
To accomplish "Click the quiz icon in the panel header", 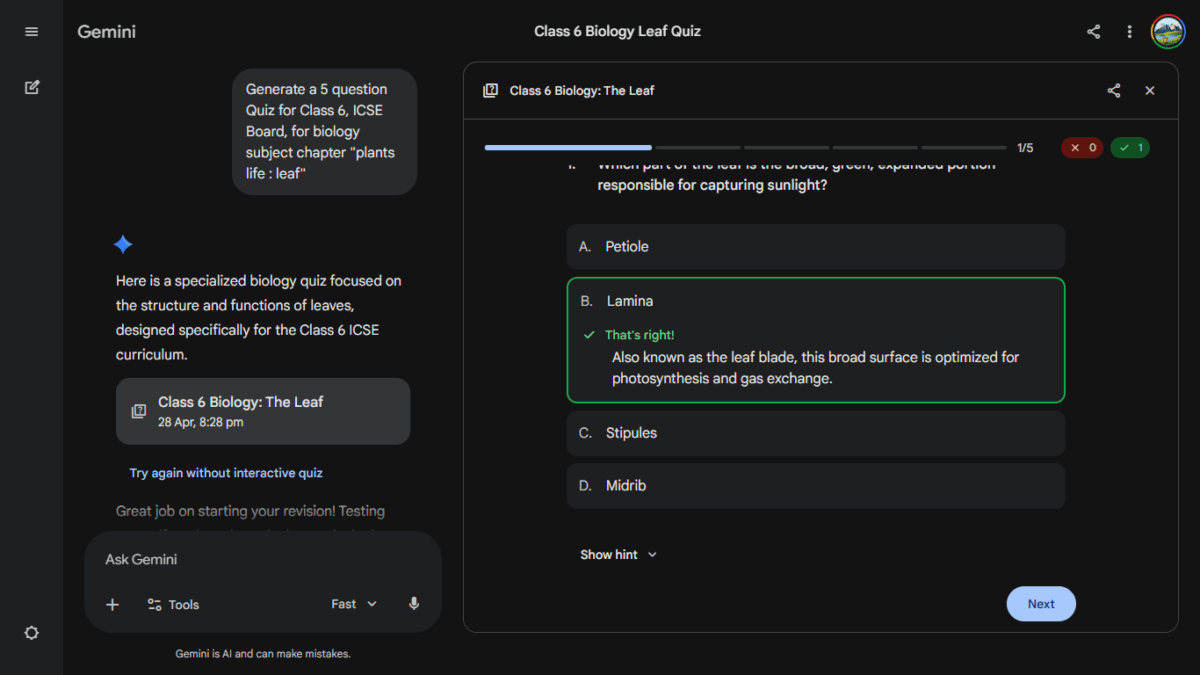I will tap(490, 90).
